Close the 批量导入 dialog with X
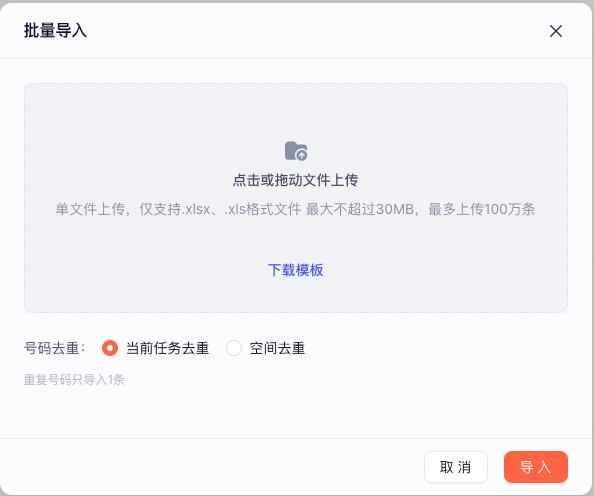This screenshot has width=594, height=496. click(x=556, y=31)
